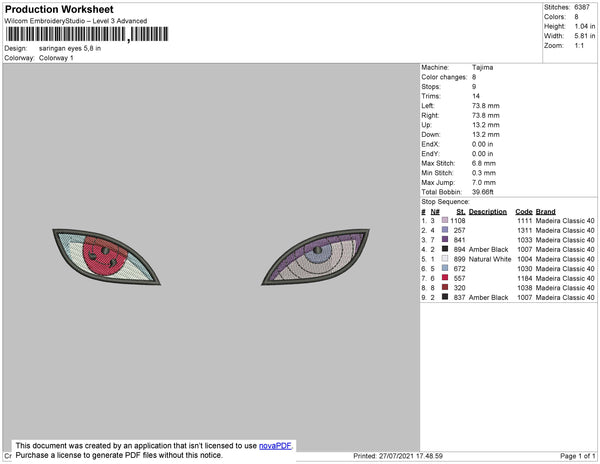Select the black swatch in stop row 9
600x464 pixels.
pyautogui.click(x=445, y=297)
